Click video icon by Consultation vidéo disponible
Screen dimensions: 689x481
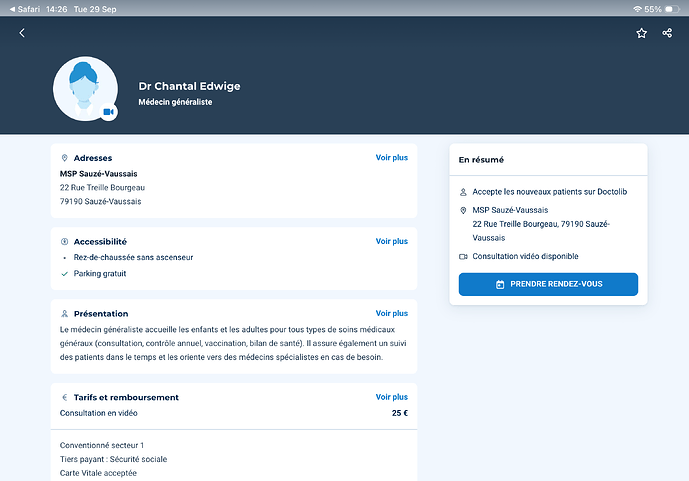pyautogui.click(x=463, y=257)
